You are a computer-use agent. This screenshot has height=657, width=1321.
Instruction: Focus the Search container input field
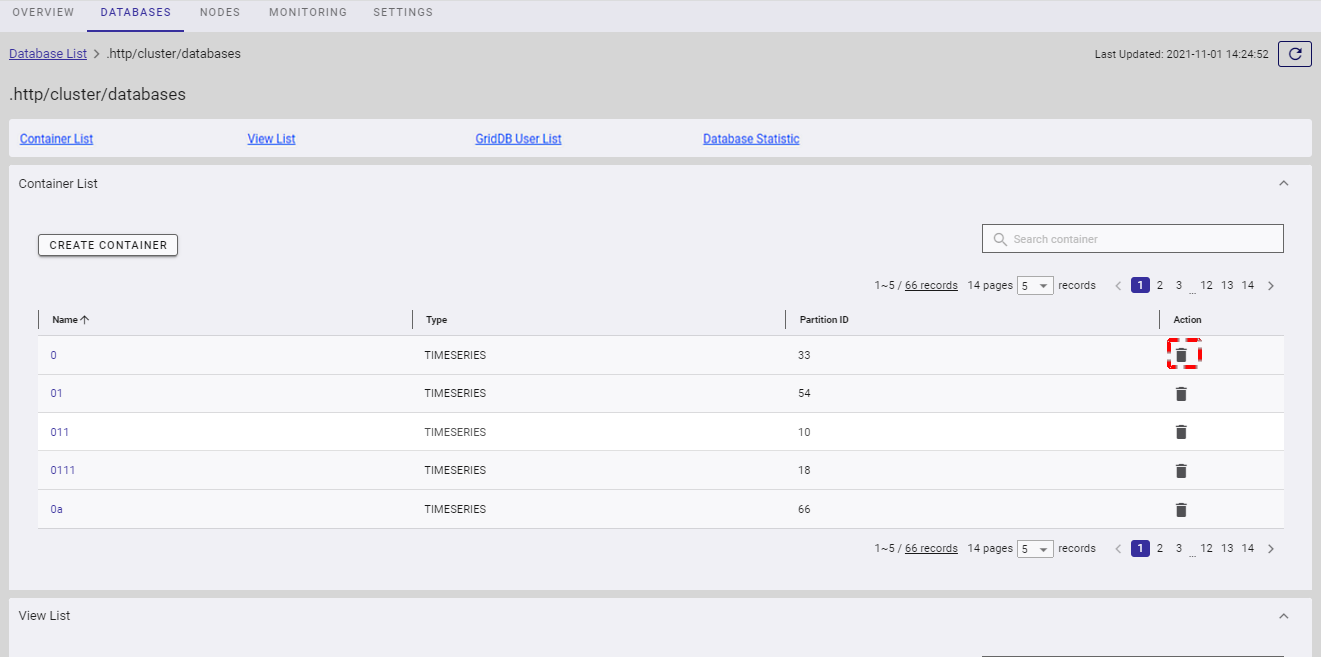pos(1140,239)
